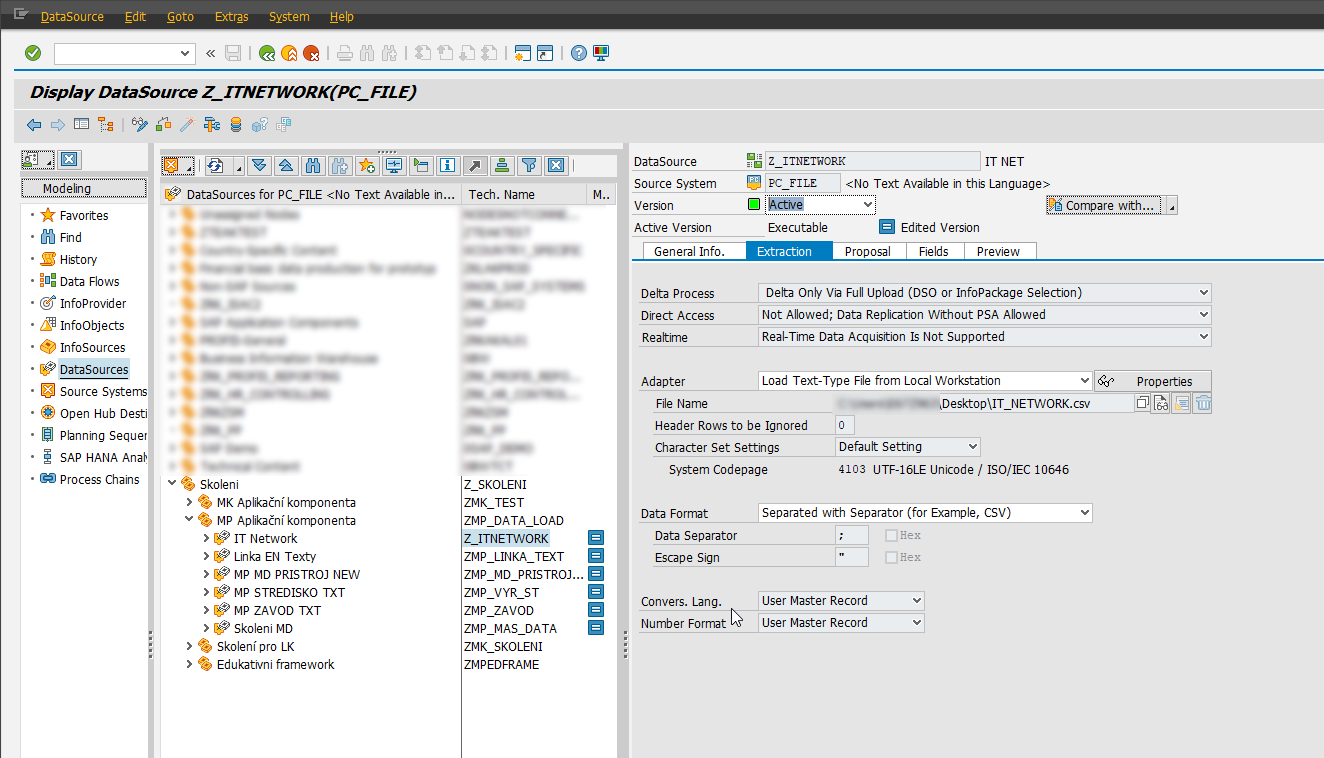Click Expand subtree icon in tree toolbar

coord(260,165)
